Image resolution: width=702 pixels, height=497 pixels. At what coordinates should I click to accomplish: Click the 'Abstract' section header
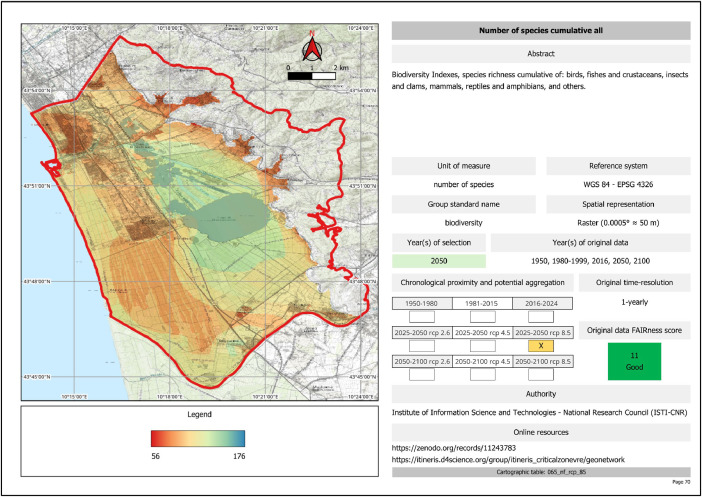tap(541, 54)
